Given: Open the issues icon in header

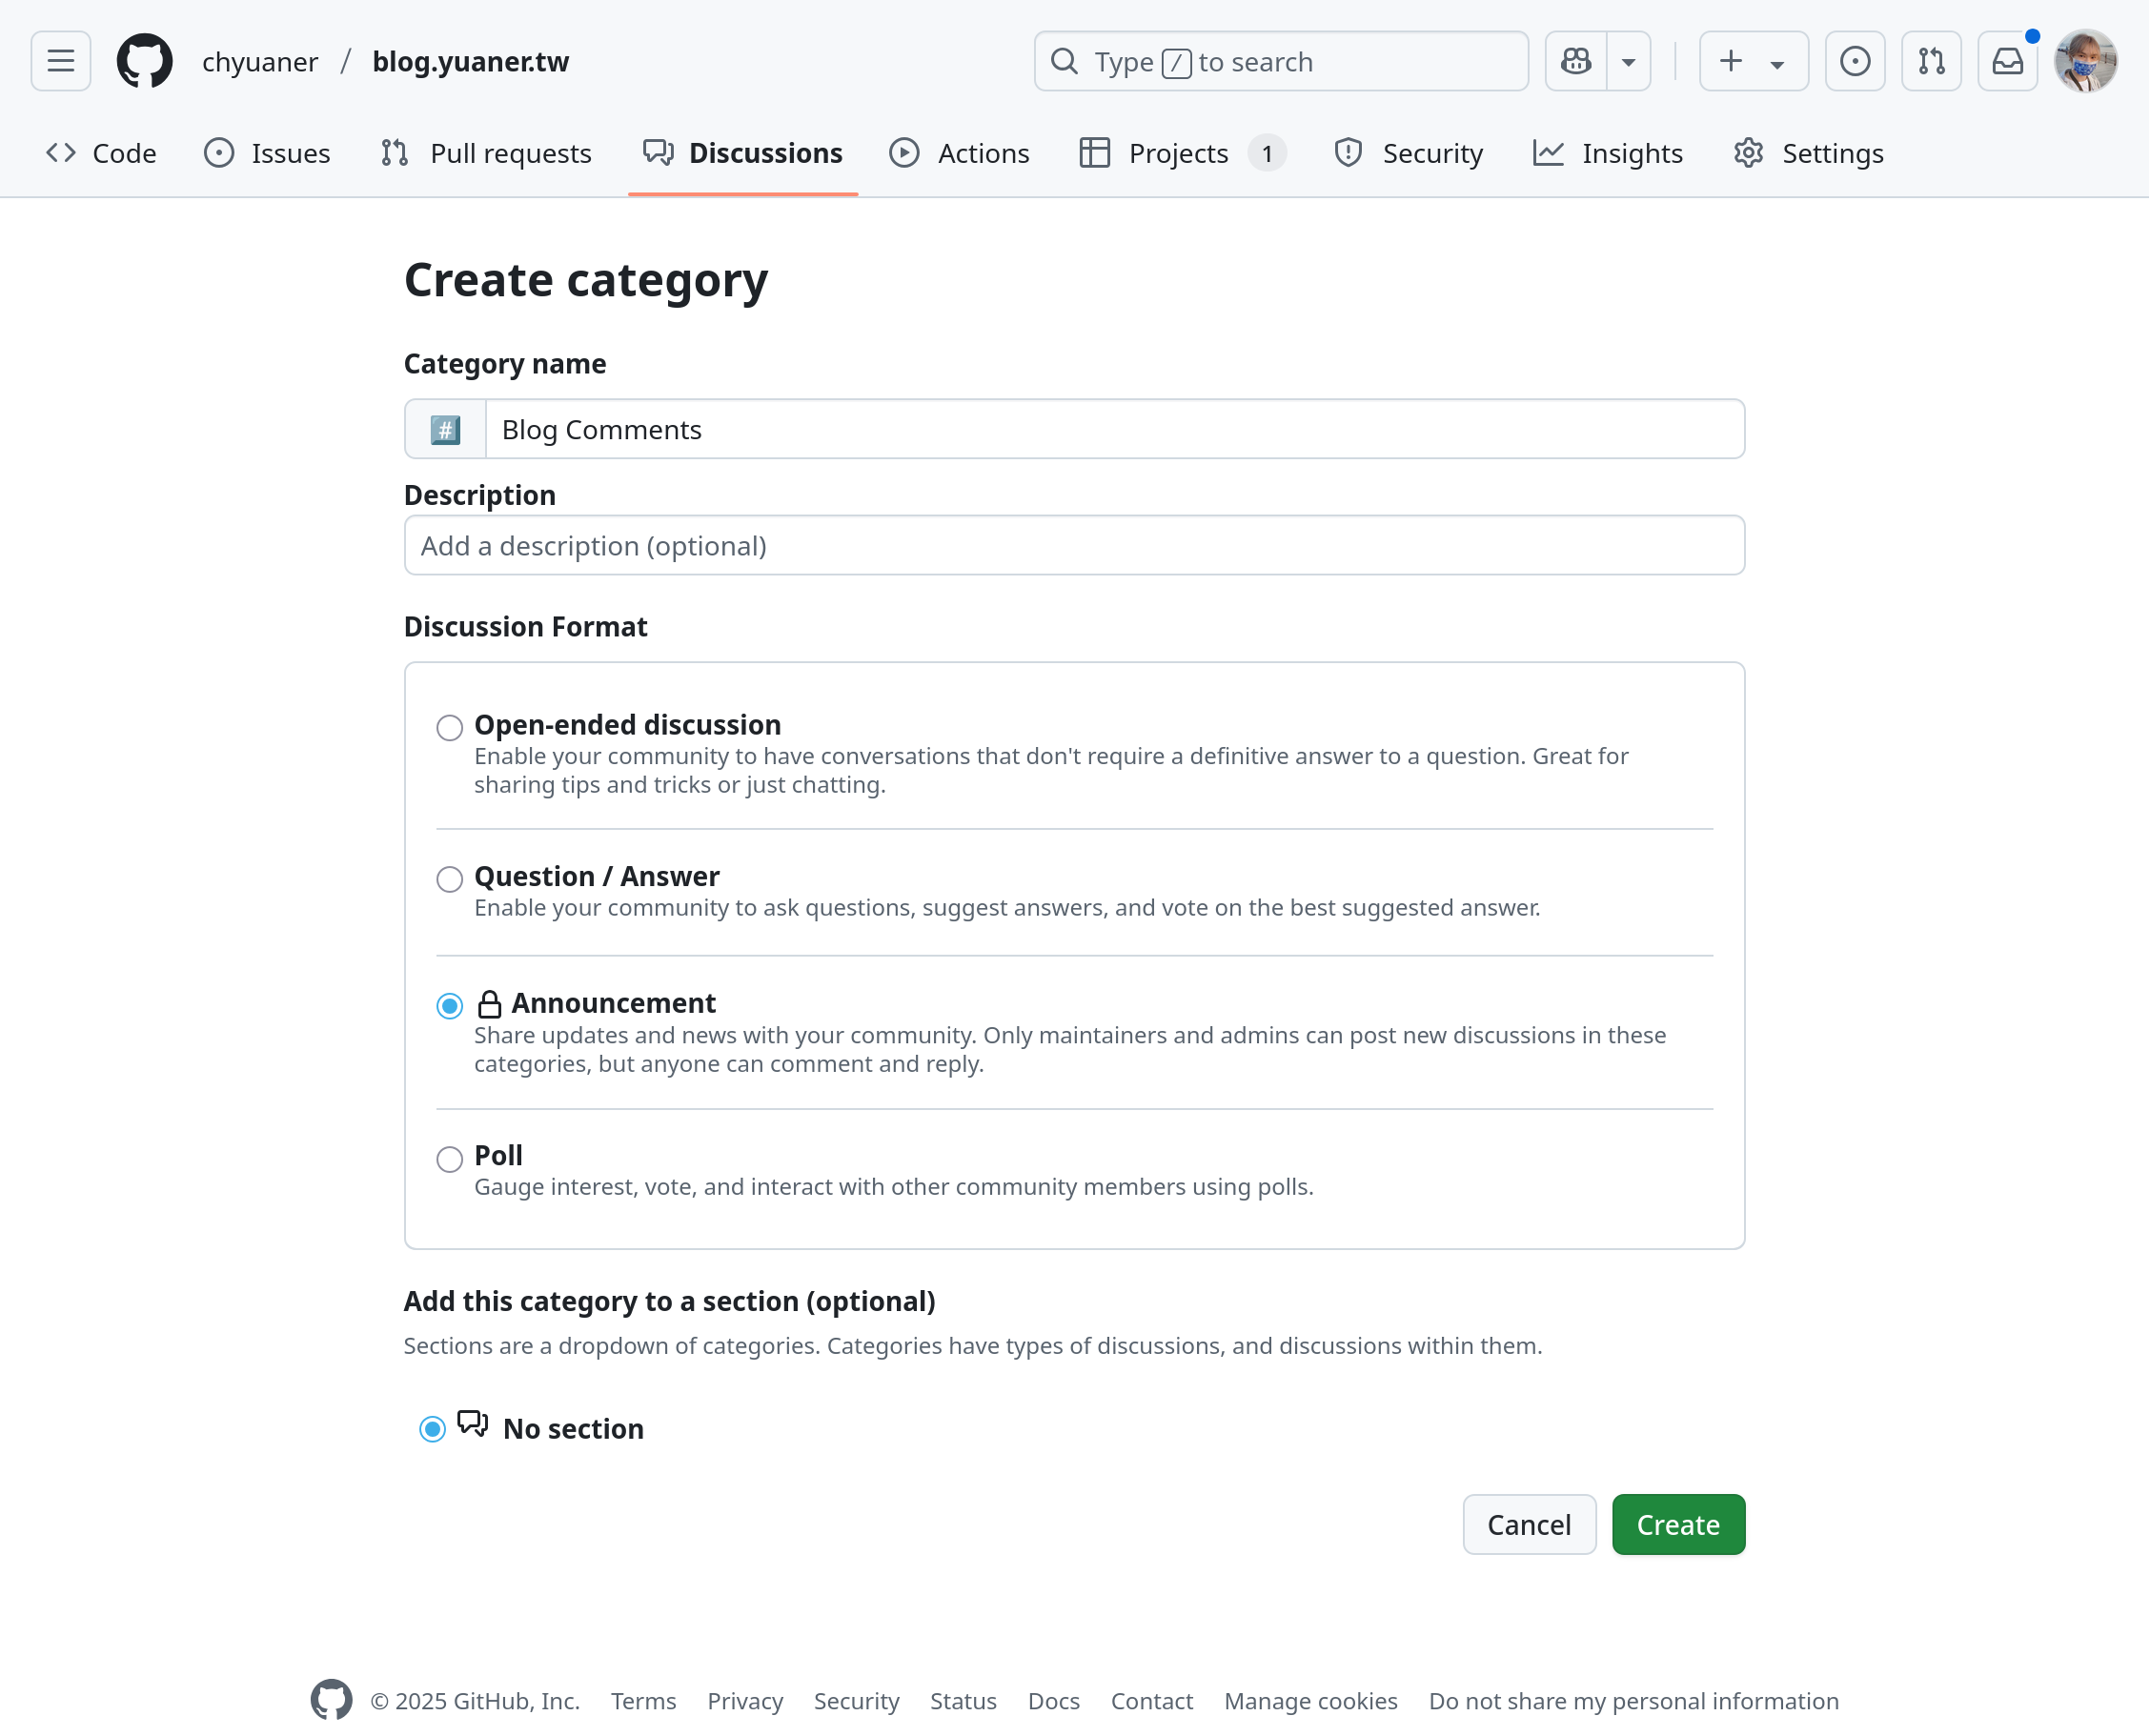Looking at the screenshot, I should coord(1854,61).
